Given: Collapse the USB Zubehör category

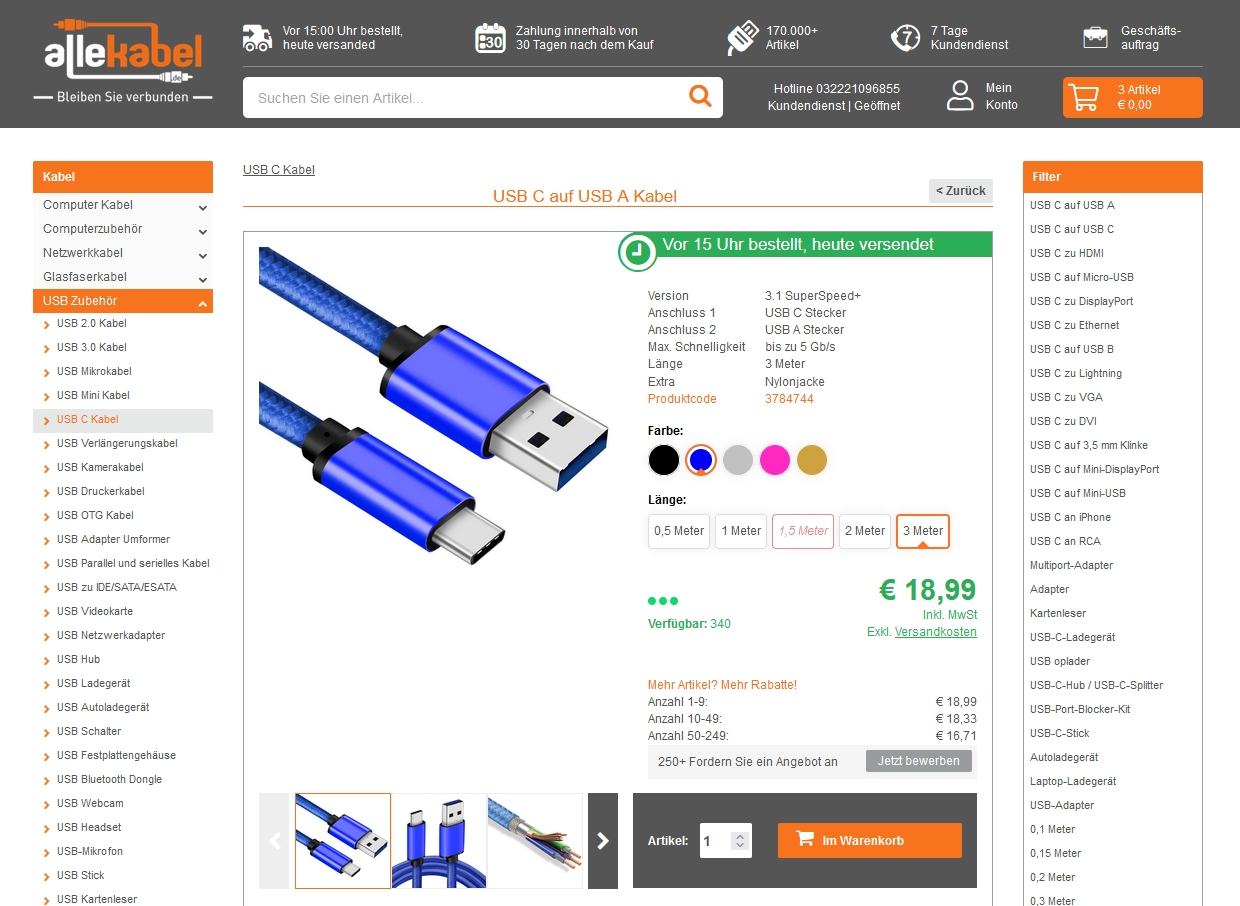Looking at the screenshot, I should (x=123, y=301).
